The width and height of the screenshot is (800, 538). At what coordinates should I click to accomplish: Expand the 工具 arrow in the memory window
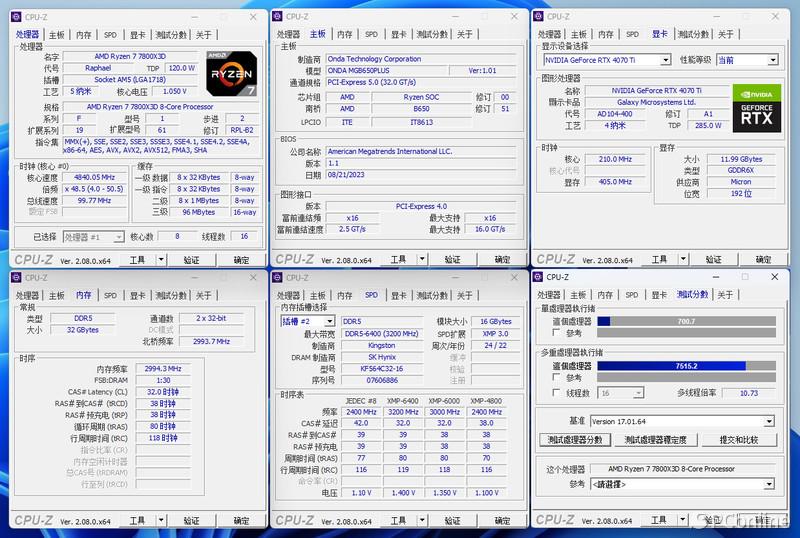161,521
